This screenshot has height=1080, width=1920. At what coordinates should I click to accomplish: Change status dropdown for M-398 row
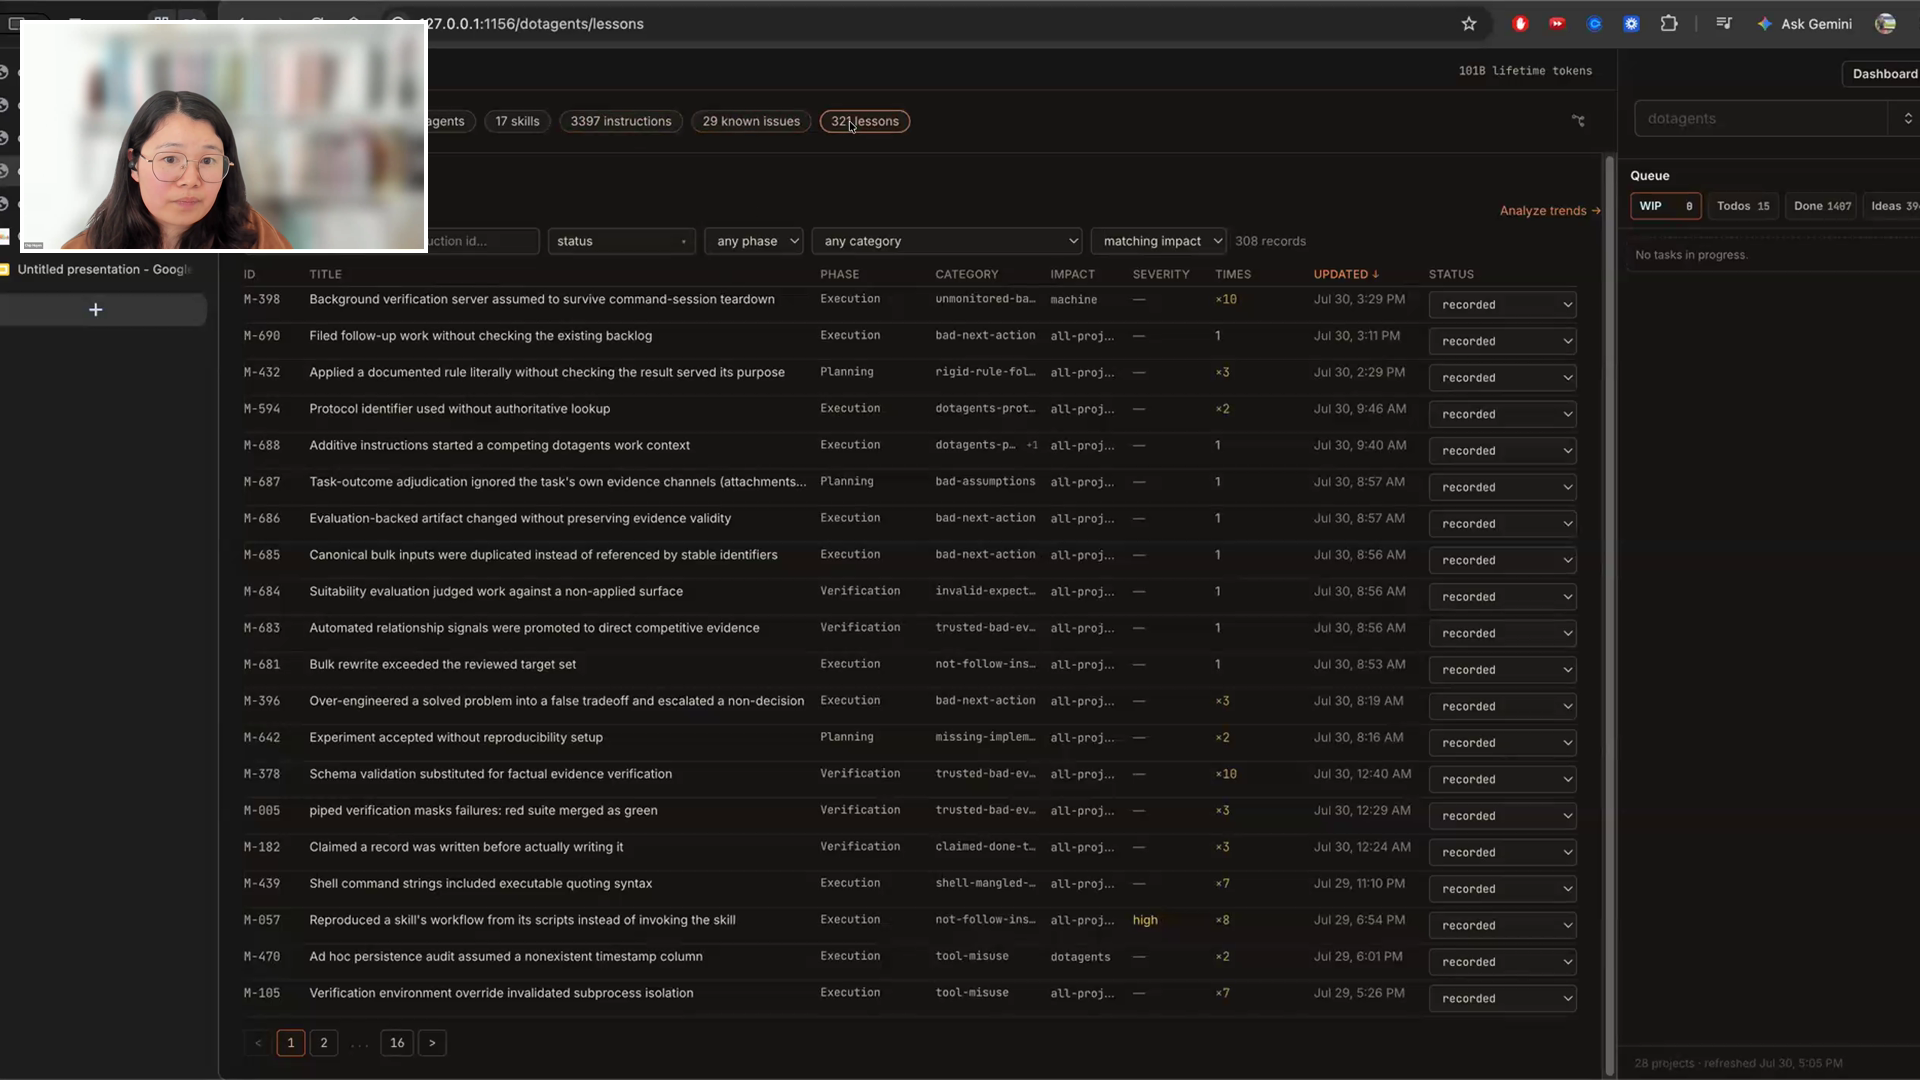1502,305
